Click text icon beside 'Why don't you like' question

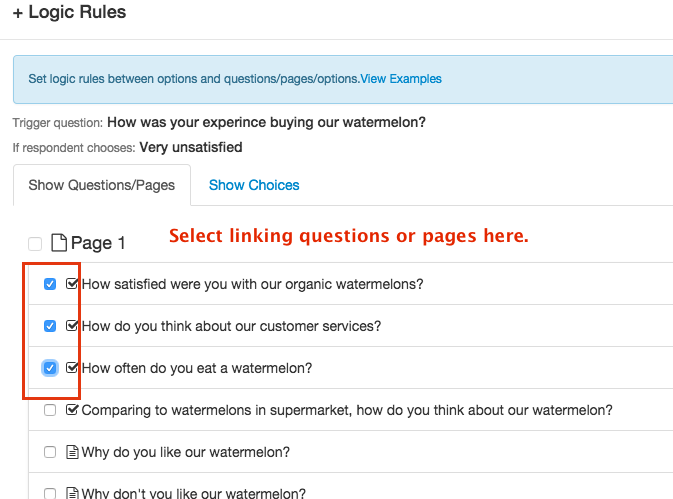[x=72, y=492]
